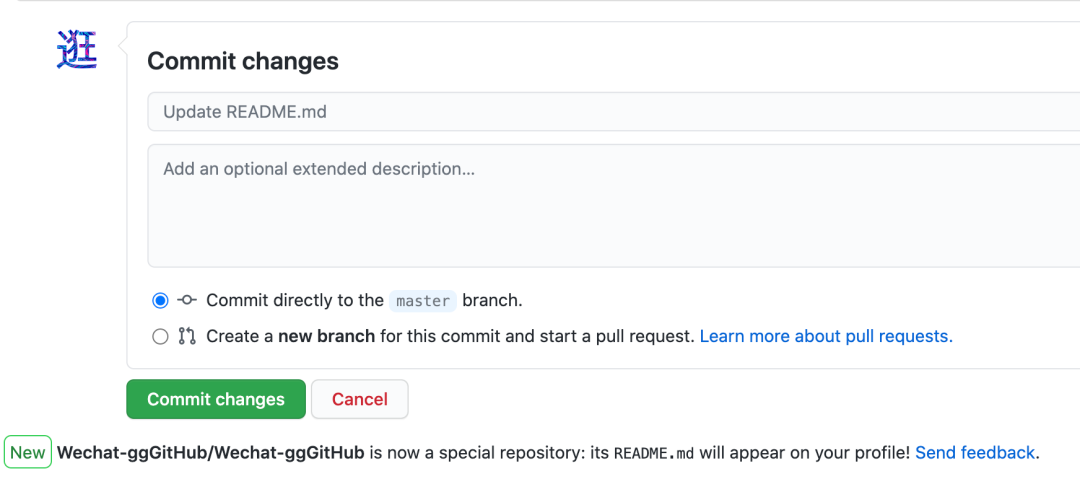Click the user avatar image
The height and width of the screenshot is (497, 1080).
(x=77, y=50)
